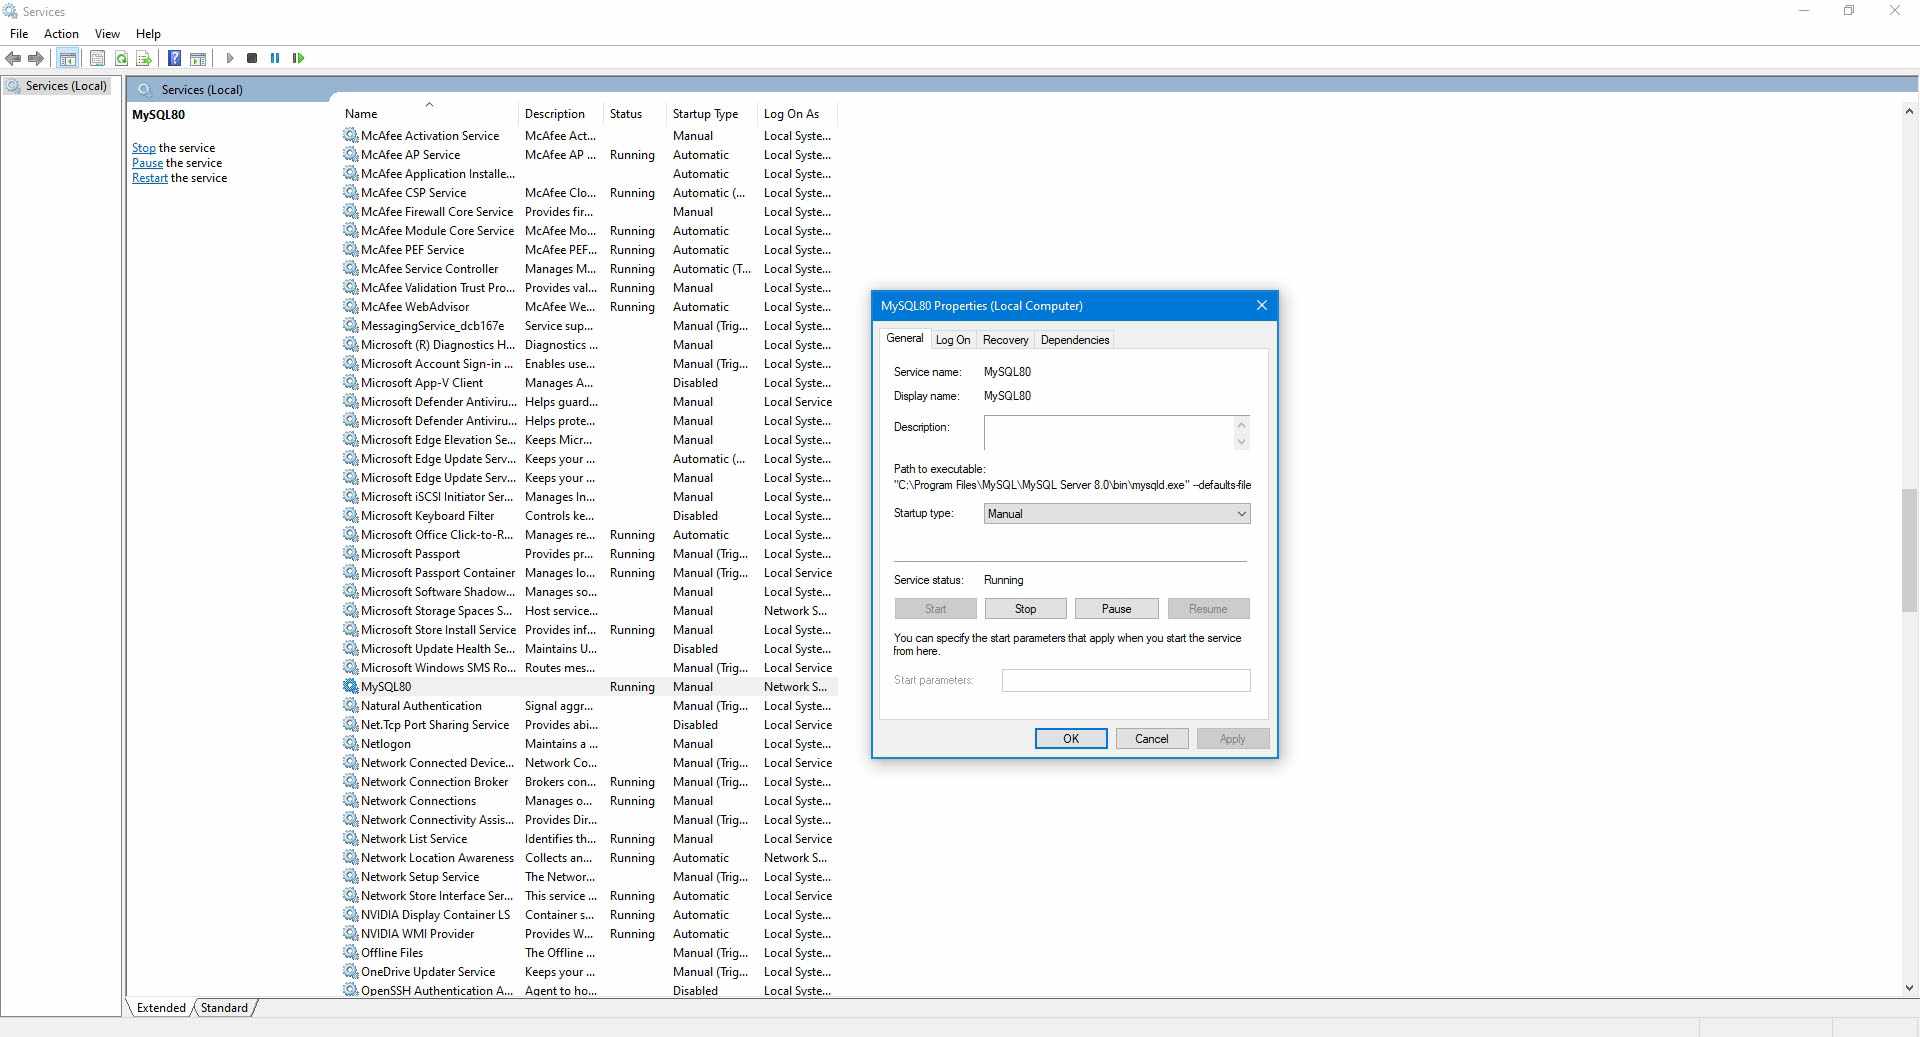
Task: Open Properties via the toolbar icon
Action: (x=97, y=58)
